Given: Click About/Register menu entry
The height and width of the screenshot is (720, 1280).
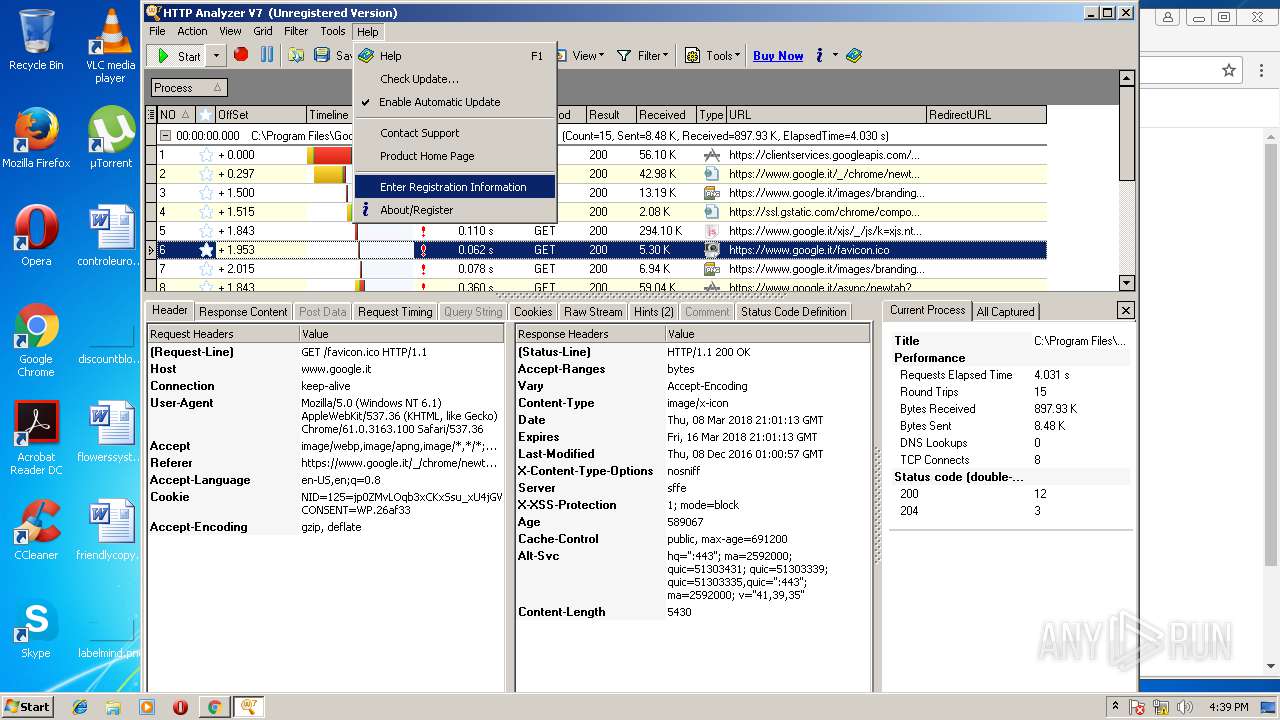Looking at the screenshot, I should 455,210.
